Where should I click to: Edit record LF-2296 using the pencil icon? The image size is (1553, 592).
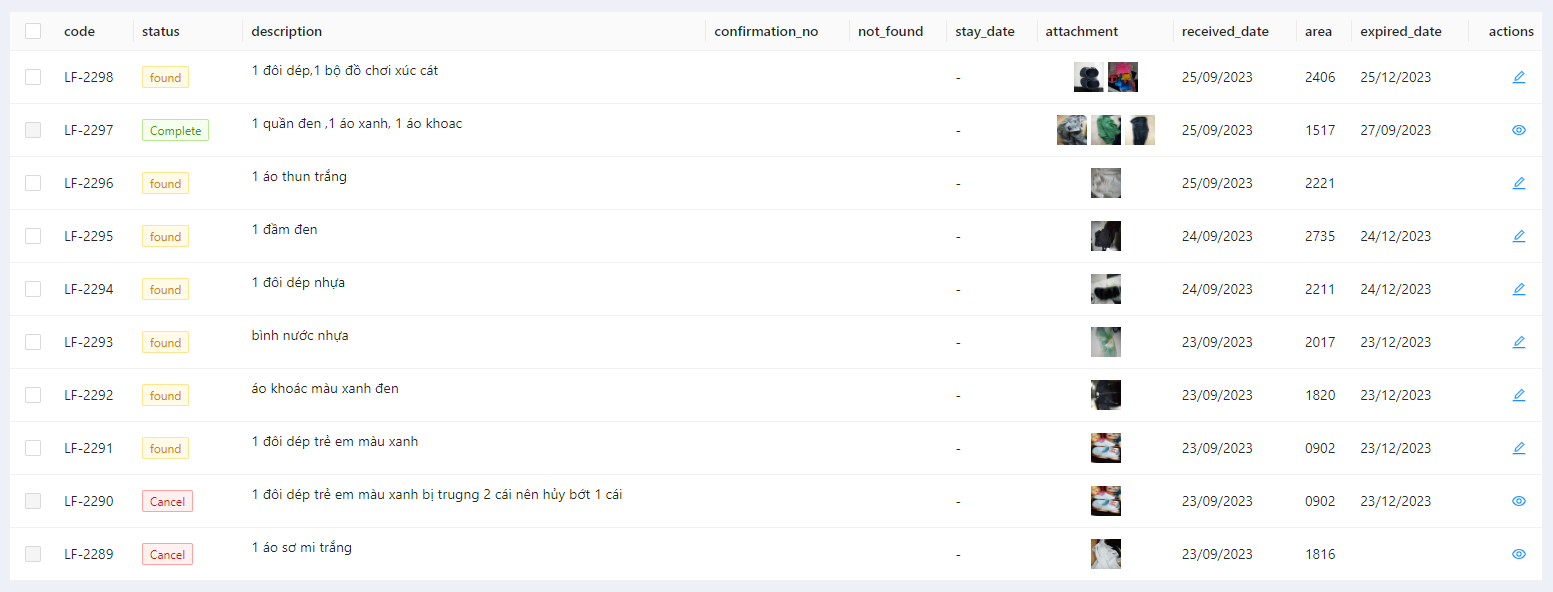pos(1519,183)
